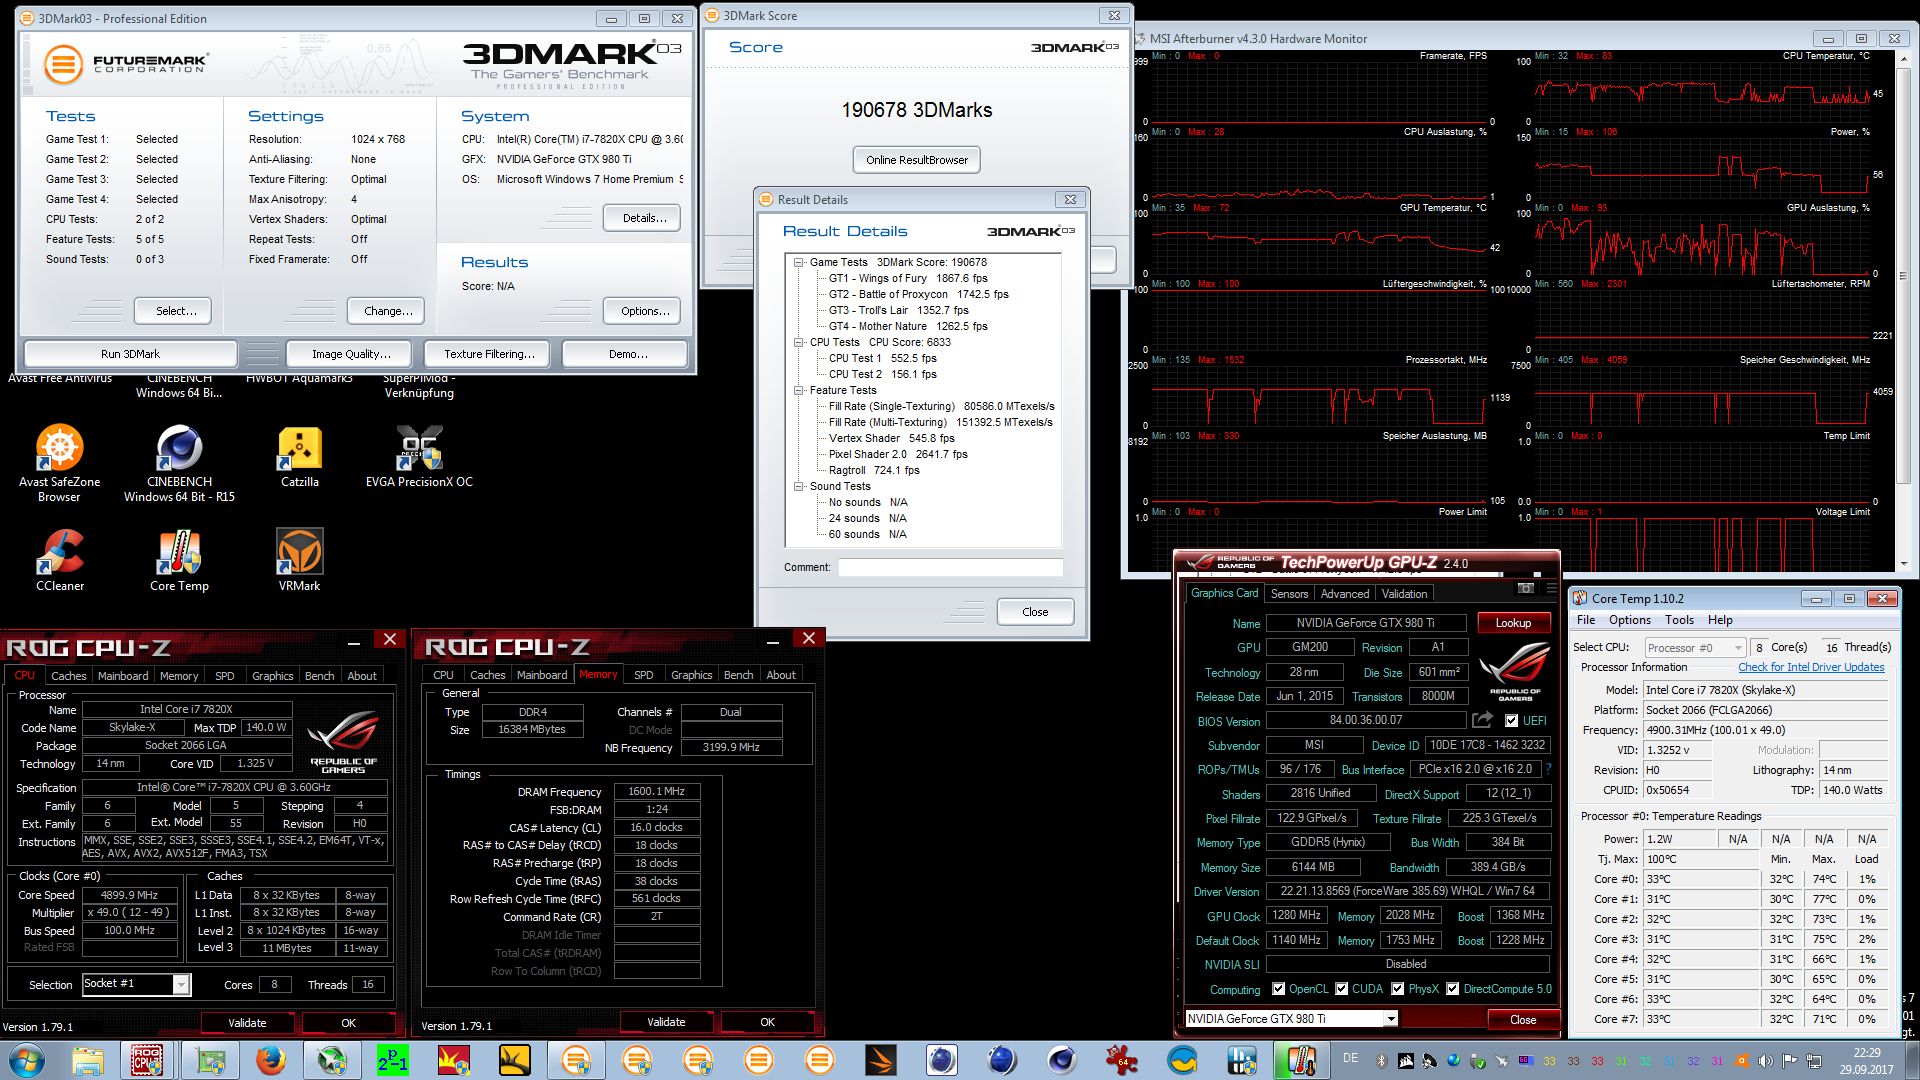Click the Afterburner monitor scroll-down arrow

[1903, 563]
